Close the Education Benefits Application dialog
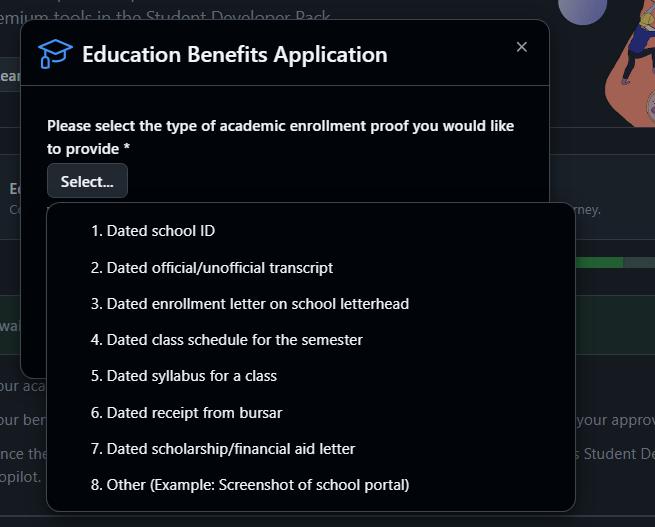655x527 pixels. tap(521, 47)
